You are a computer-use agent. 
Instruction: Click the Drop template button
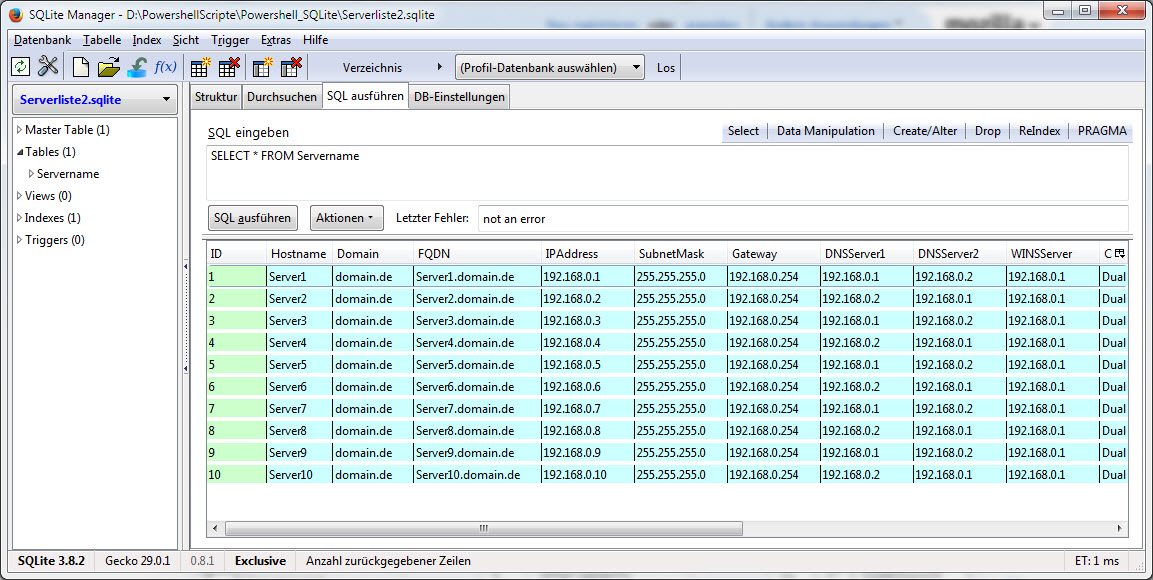pos(988,131)
